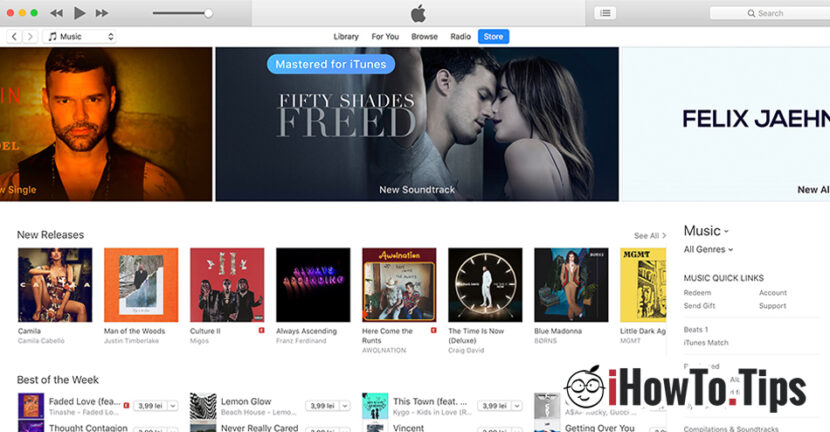Viewport: 830px width, 432px height.
Task: Switch to the Store tab
Action: point(493,37)
